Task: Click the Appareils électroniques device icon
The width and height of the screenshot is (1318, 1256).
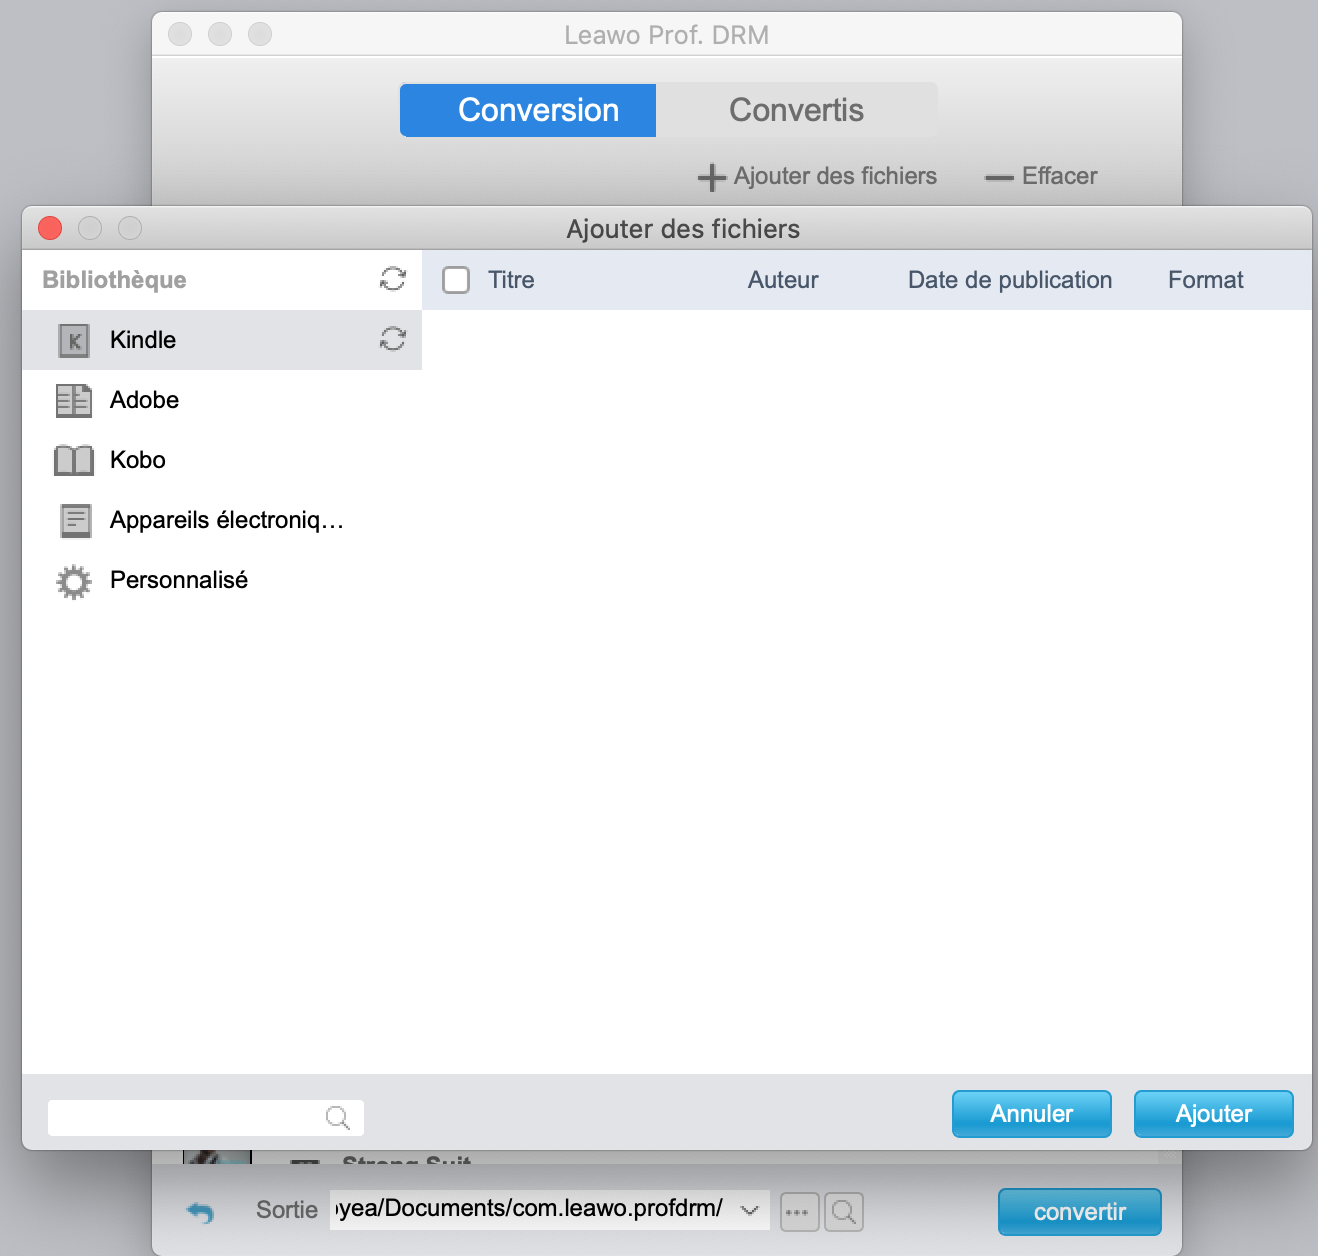Action: (x=75, y=521)
